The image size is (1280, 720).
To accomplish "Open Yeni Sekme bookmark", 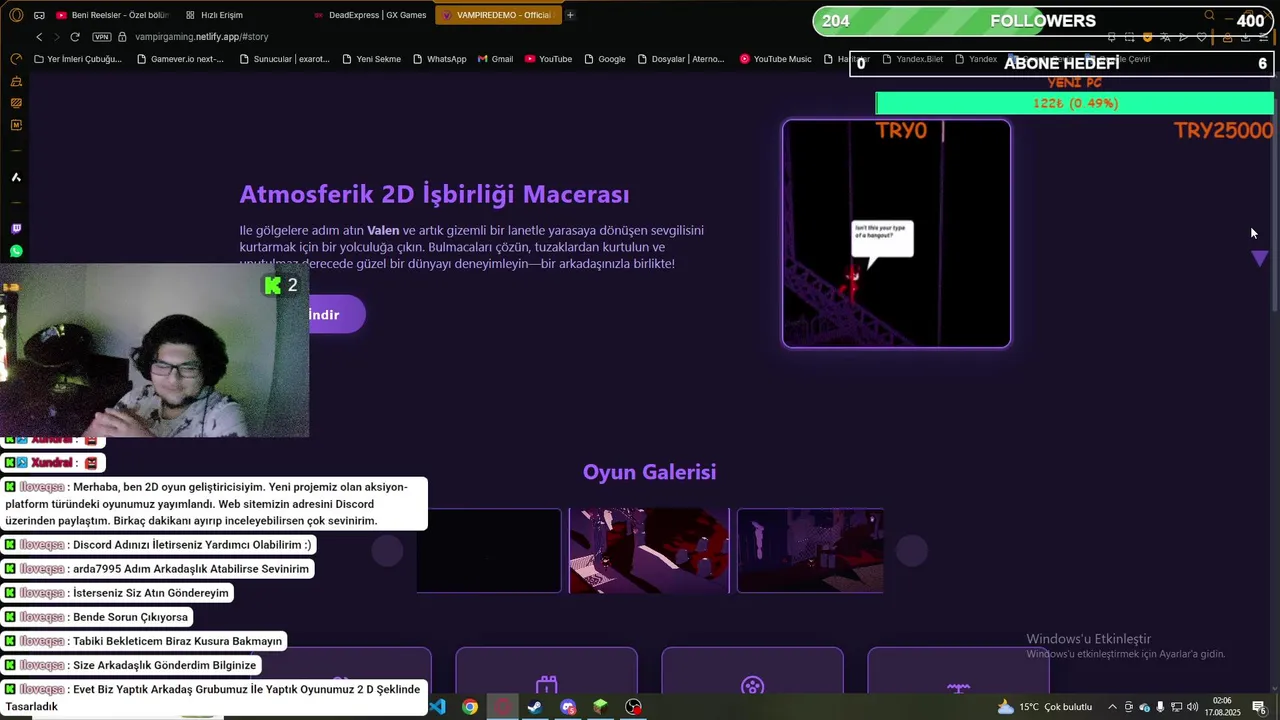I will pos(371,59).
